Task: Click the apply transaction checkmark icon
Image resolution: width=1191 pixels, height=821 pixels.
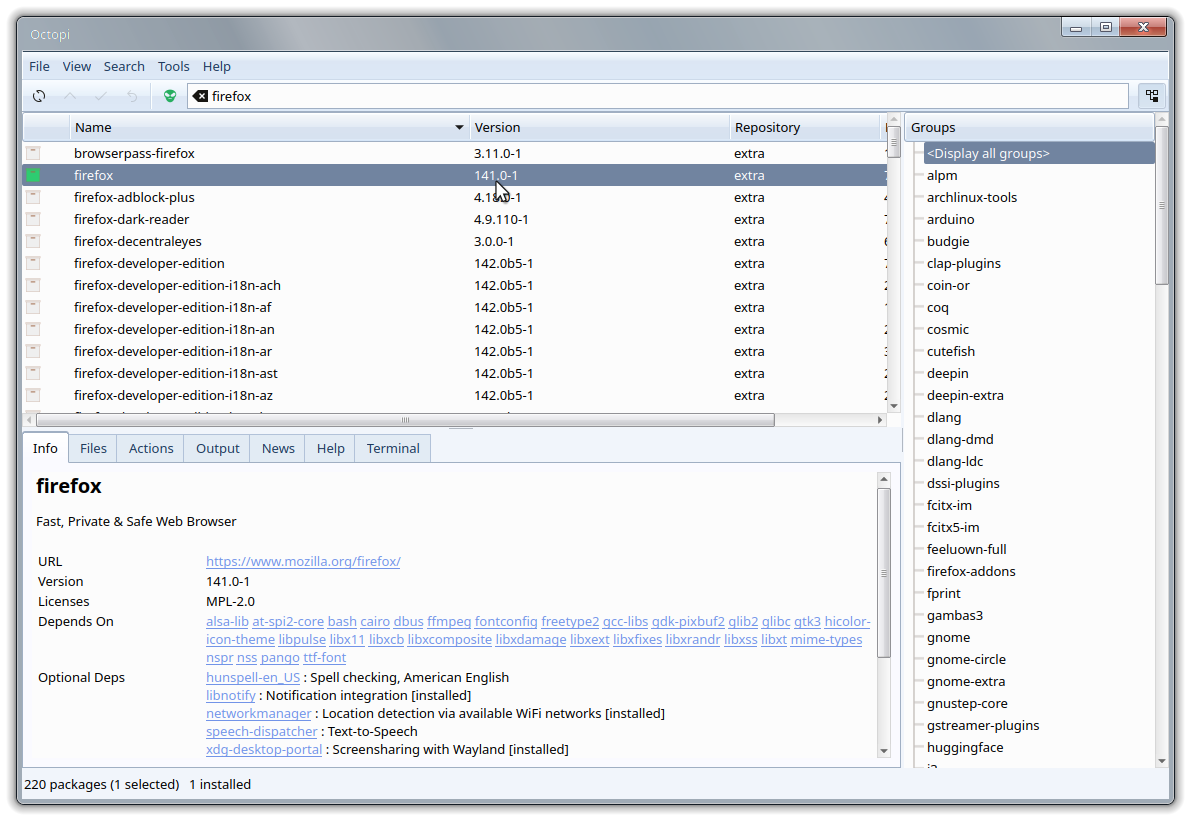Action: [x=101, y=96]
